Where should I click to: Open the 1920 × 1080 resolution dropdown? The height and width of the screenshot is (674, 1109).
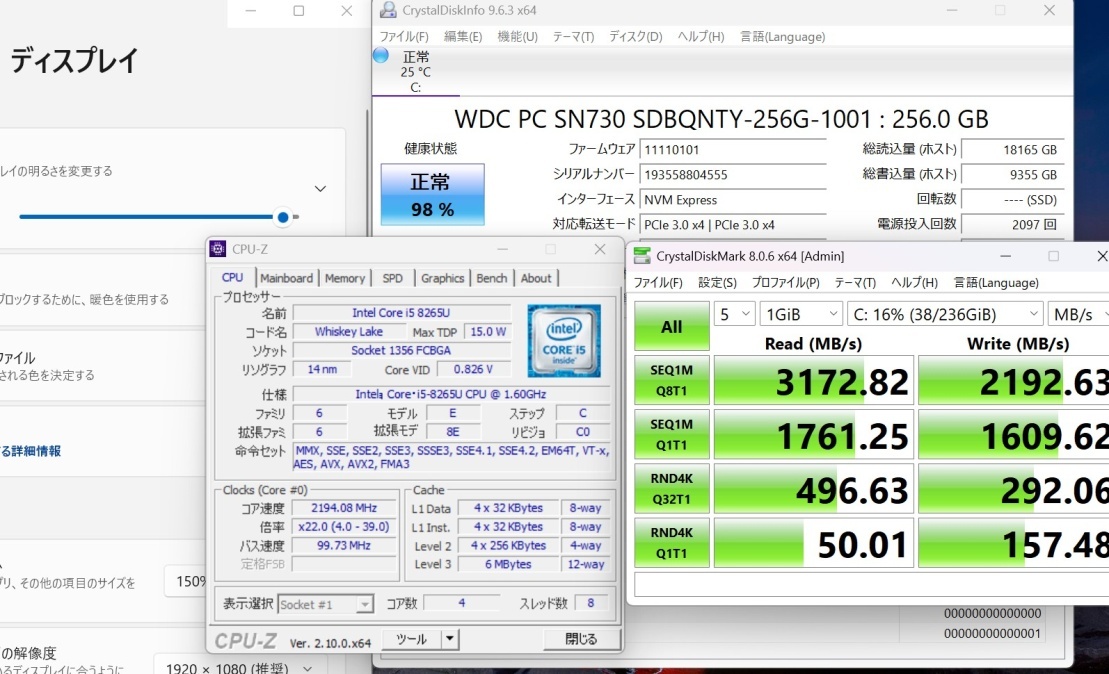tap(238, 667)
